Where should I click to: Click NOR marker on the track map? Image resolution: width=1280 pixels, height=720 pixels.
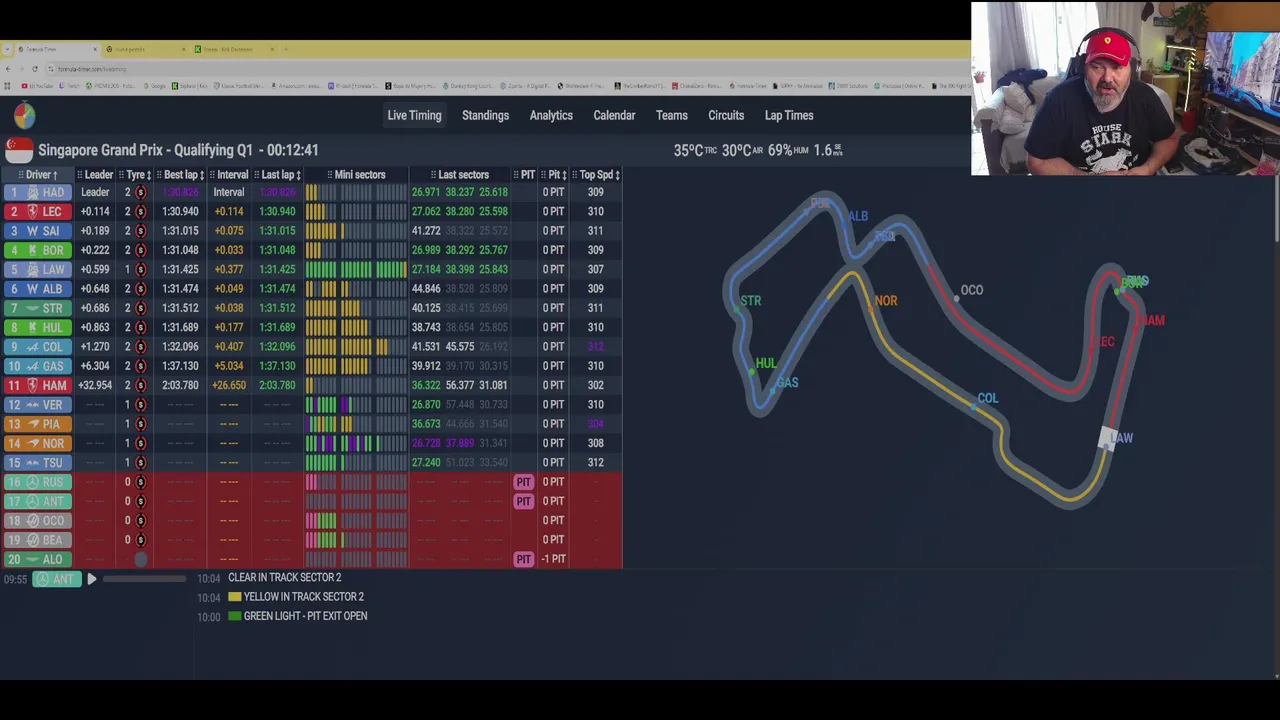point(886,301)
